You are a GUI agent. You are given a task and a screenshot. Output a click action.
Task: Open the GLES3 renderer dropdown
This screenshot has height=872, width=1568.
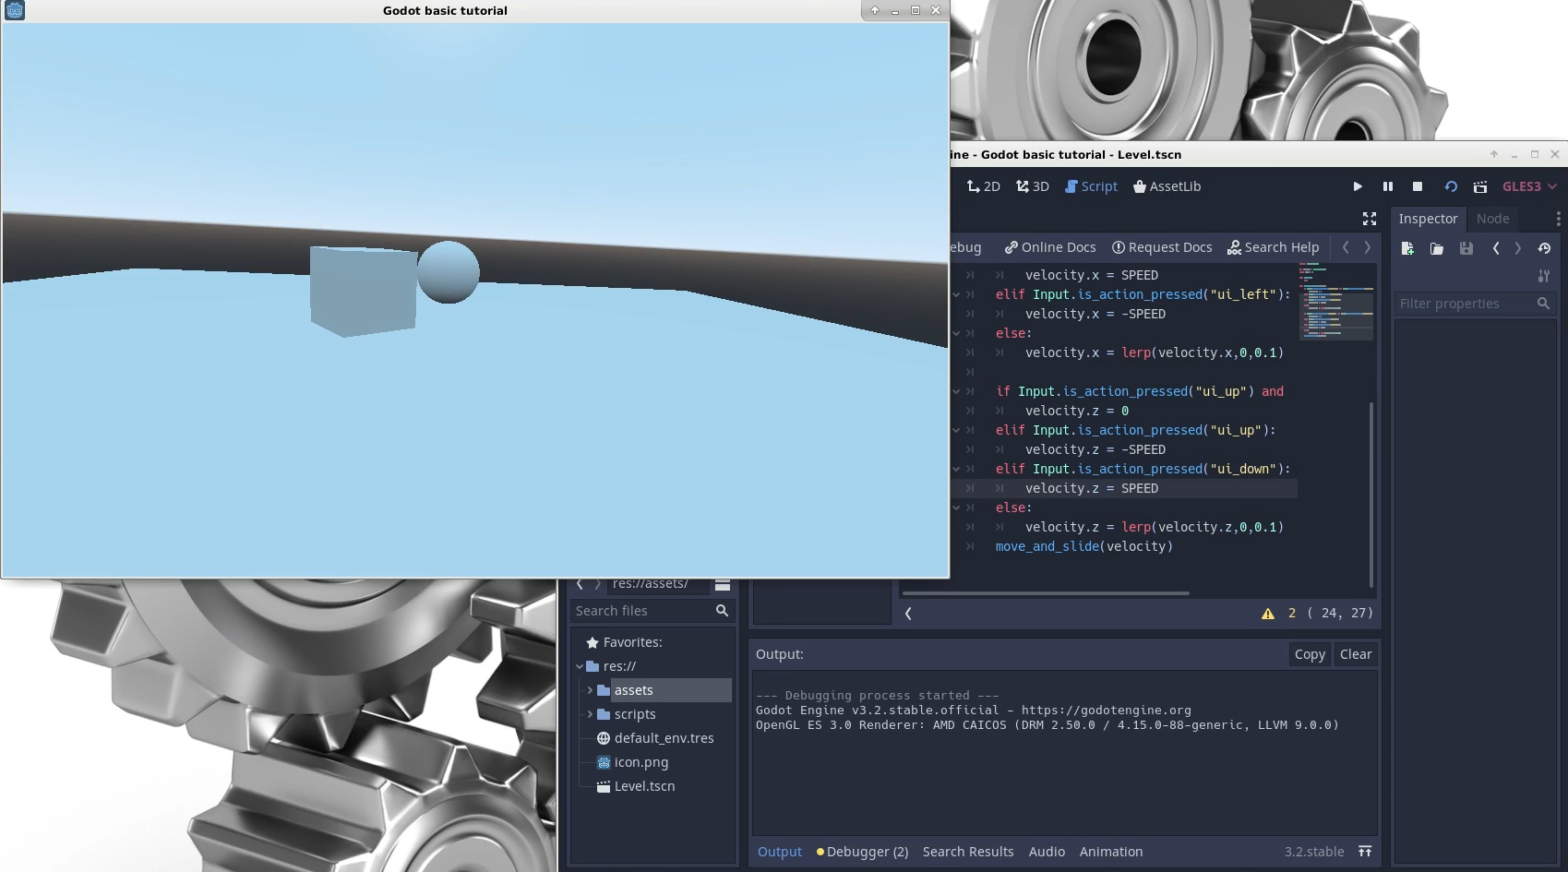[1529, 187]
